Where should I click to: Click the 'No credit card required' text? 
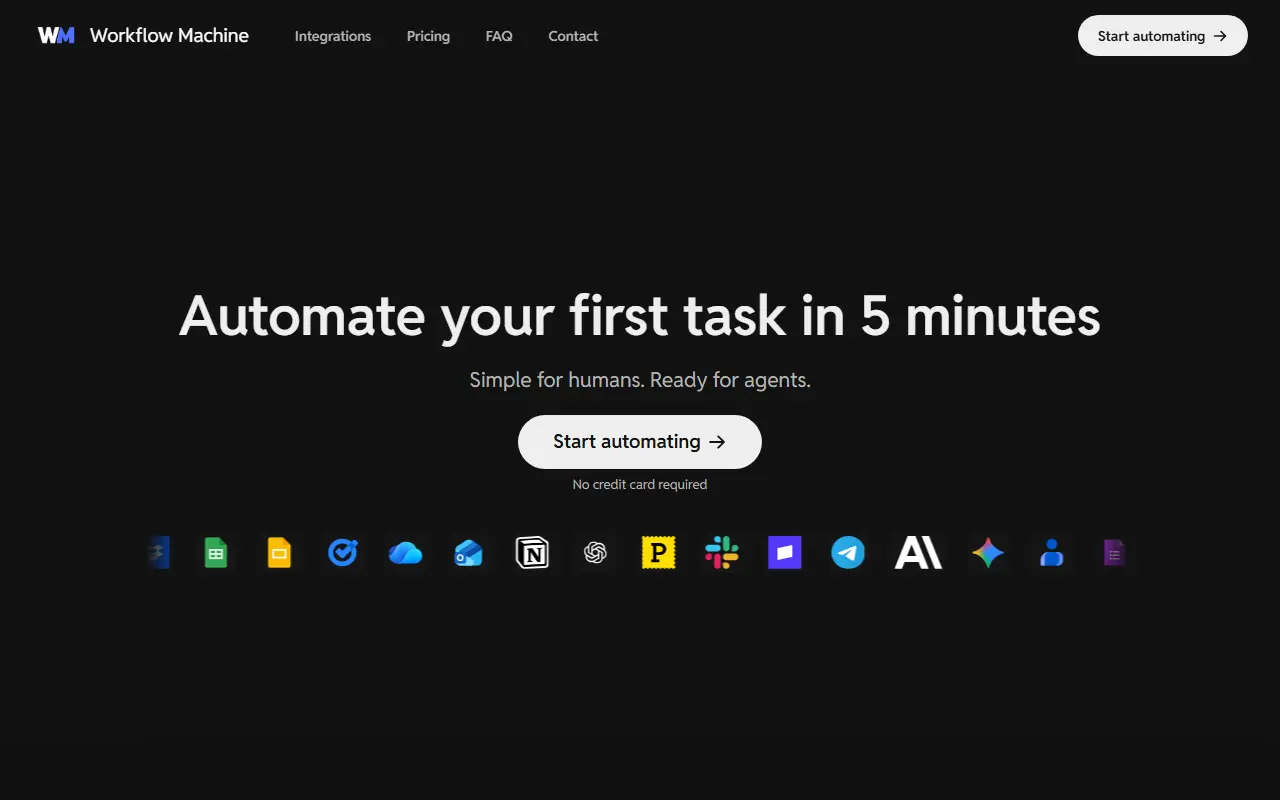click(640, 484)
